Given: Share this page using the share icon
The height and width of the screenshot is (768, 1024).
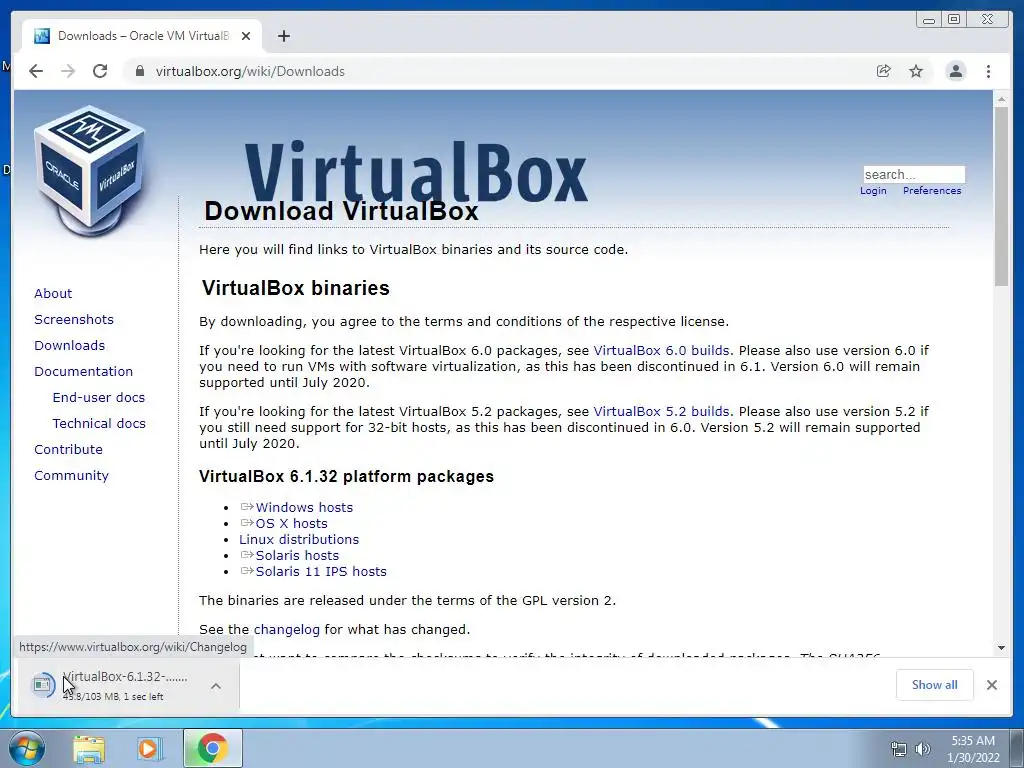Looking at the screenshot, I should 884,71.
